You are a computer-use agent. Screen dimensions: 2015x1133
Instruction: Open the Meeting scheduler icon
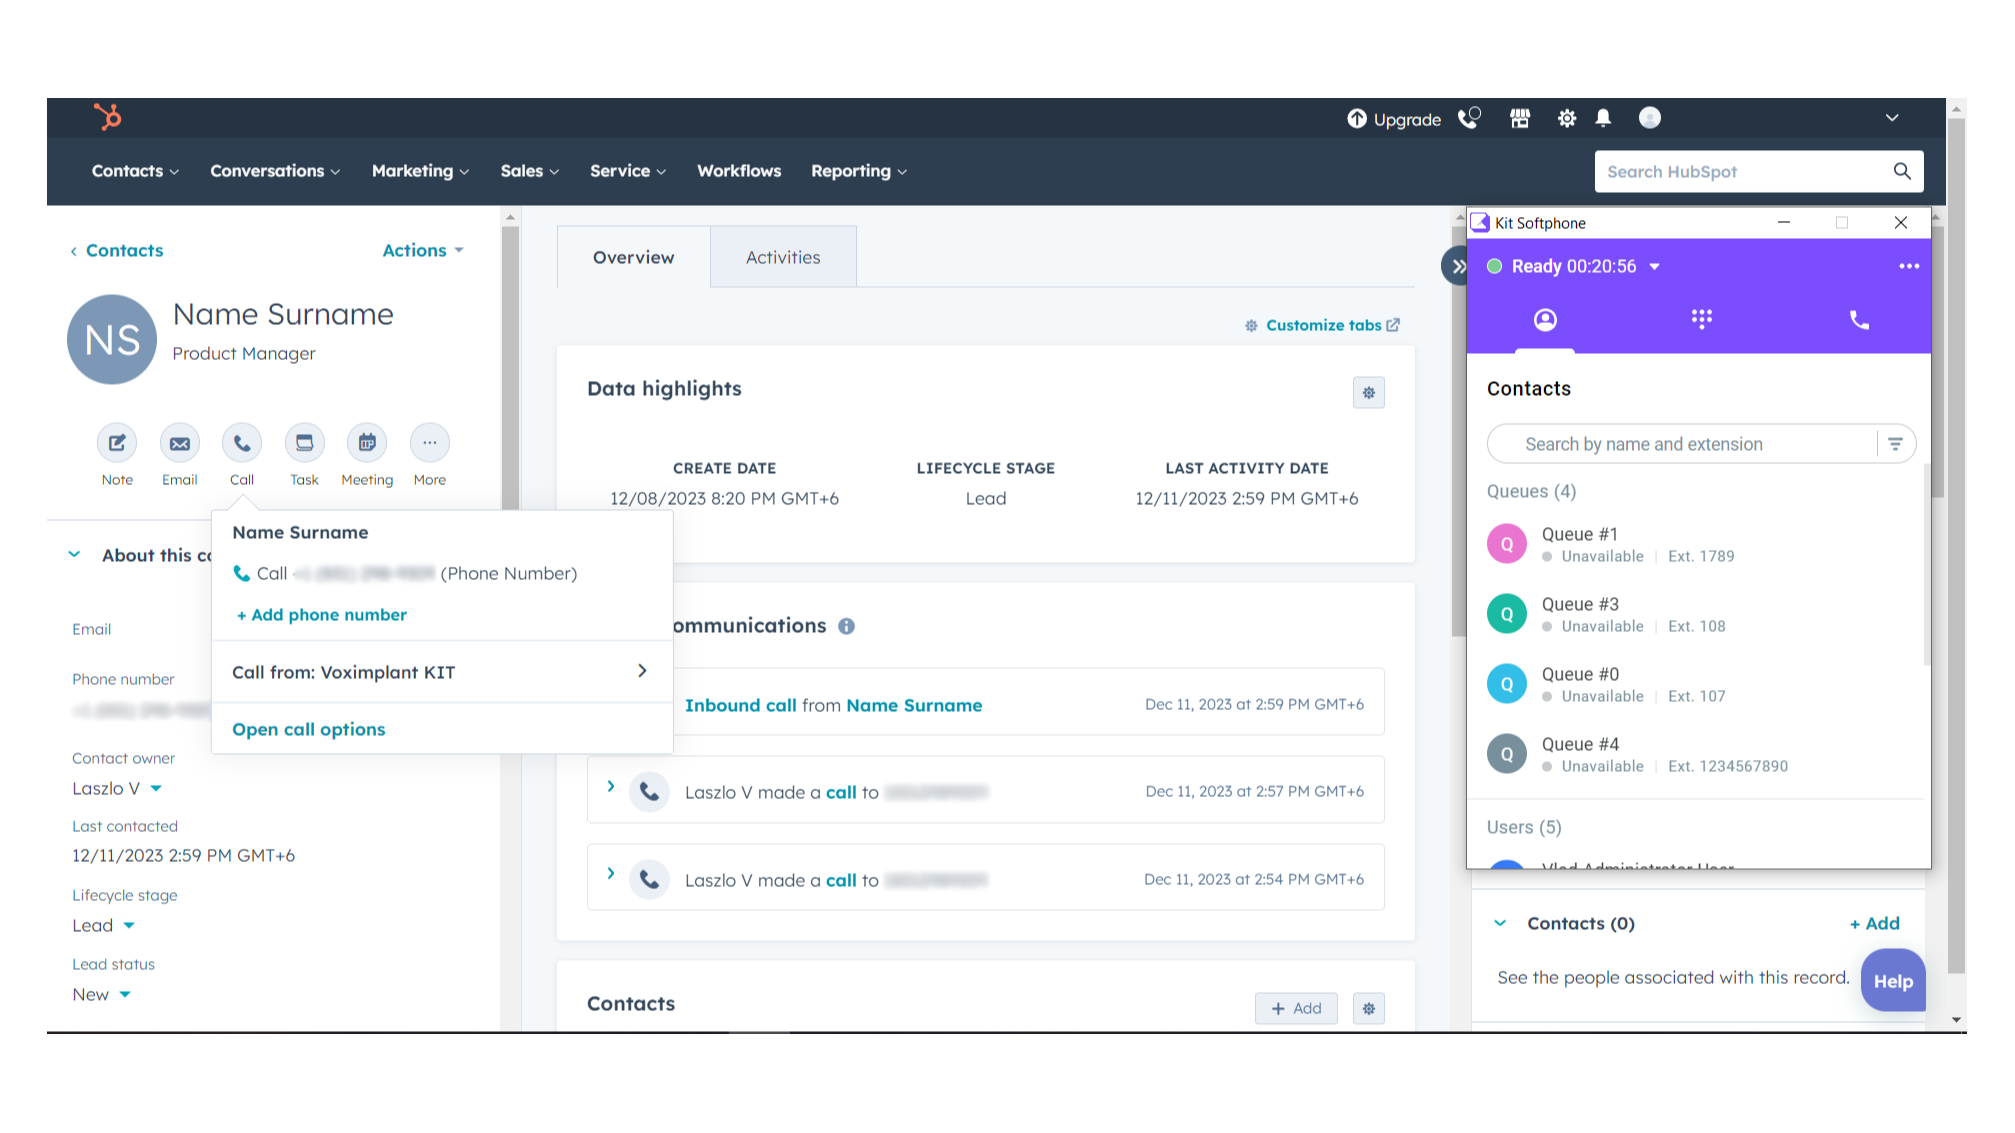coord(367,443)
